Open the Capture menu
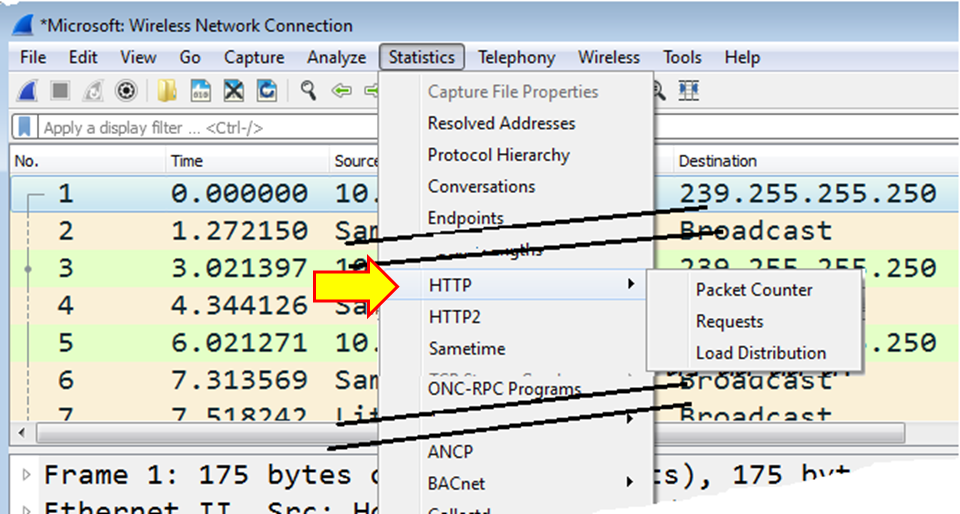The image size is (960, 514). pos(254,58)
